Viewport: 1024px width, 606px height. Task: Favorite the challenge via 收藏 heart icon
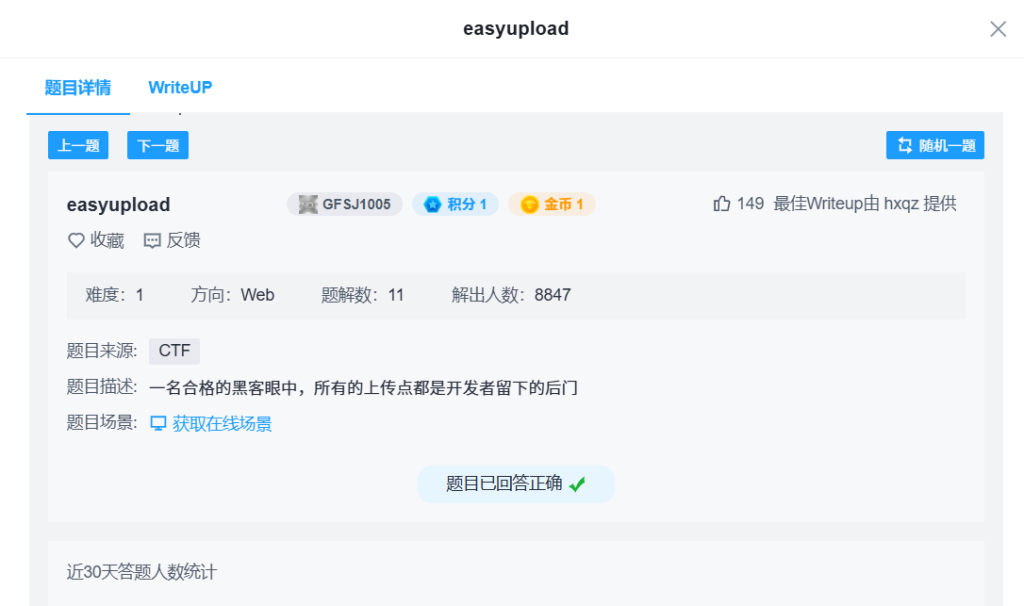(76, 240)
